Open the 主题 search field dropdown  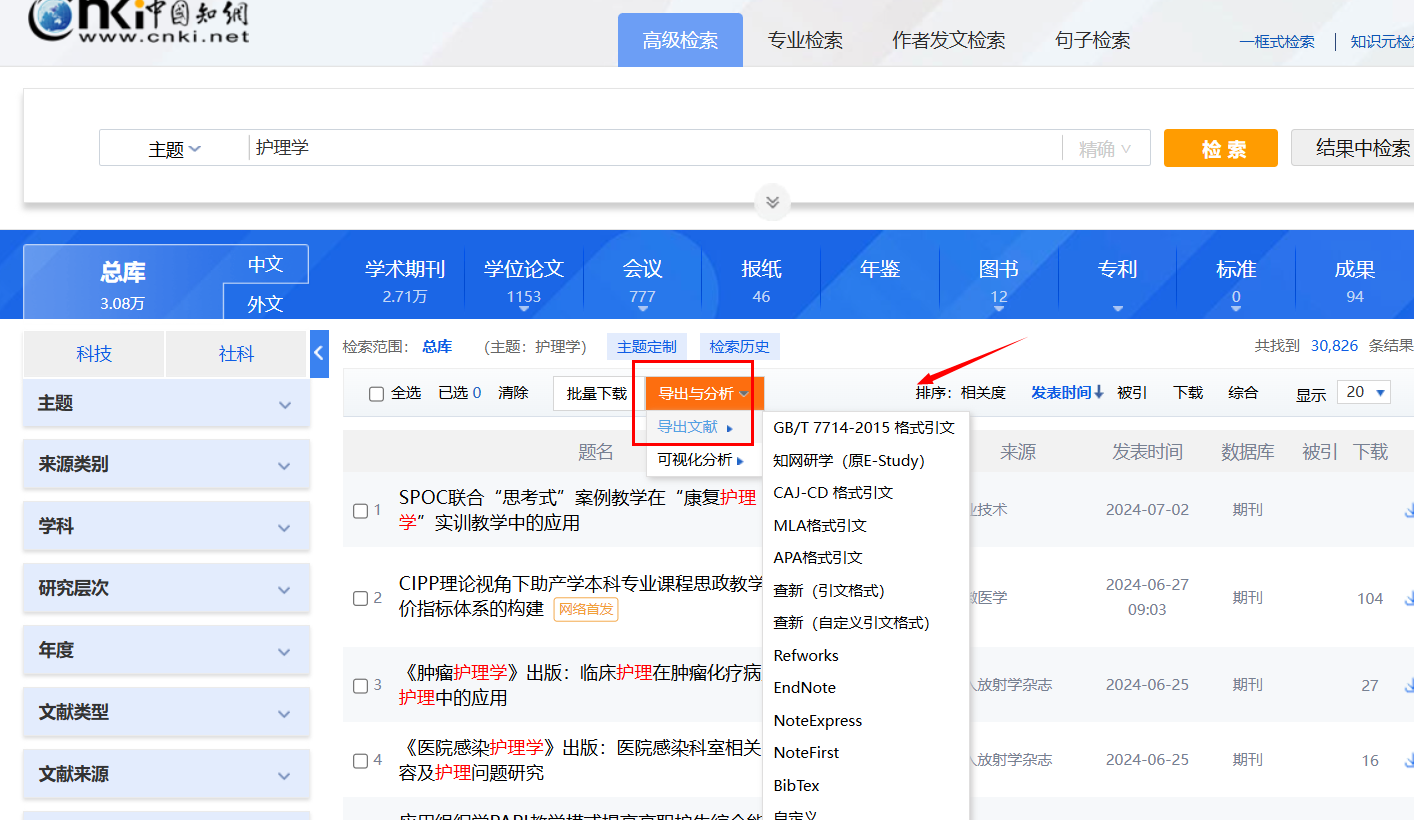(x=174, y=149)
